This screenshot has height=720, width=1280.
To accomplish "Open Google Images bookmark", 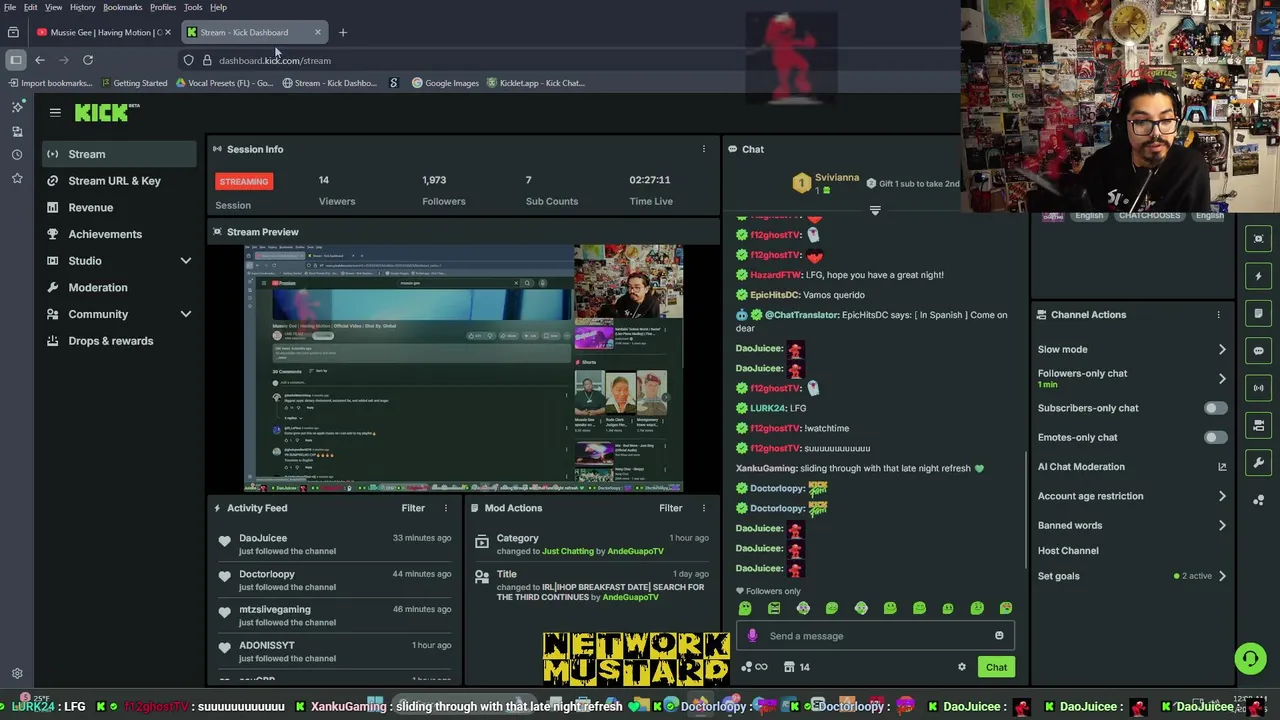I will pyautogui.click(x=445, y=83).
